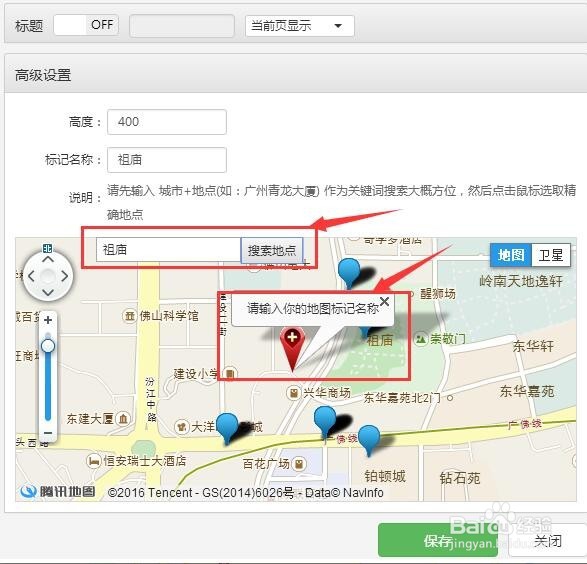Viewport: 587px width, 564px height.
Task: Click the 关闭 close button
Action: coord(548,541)
